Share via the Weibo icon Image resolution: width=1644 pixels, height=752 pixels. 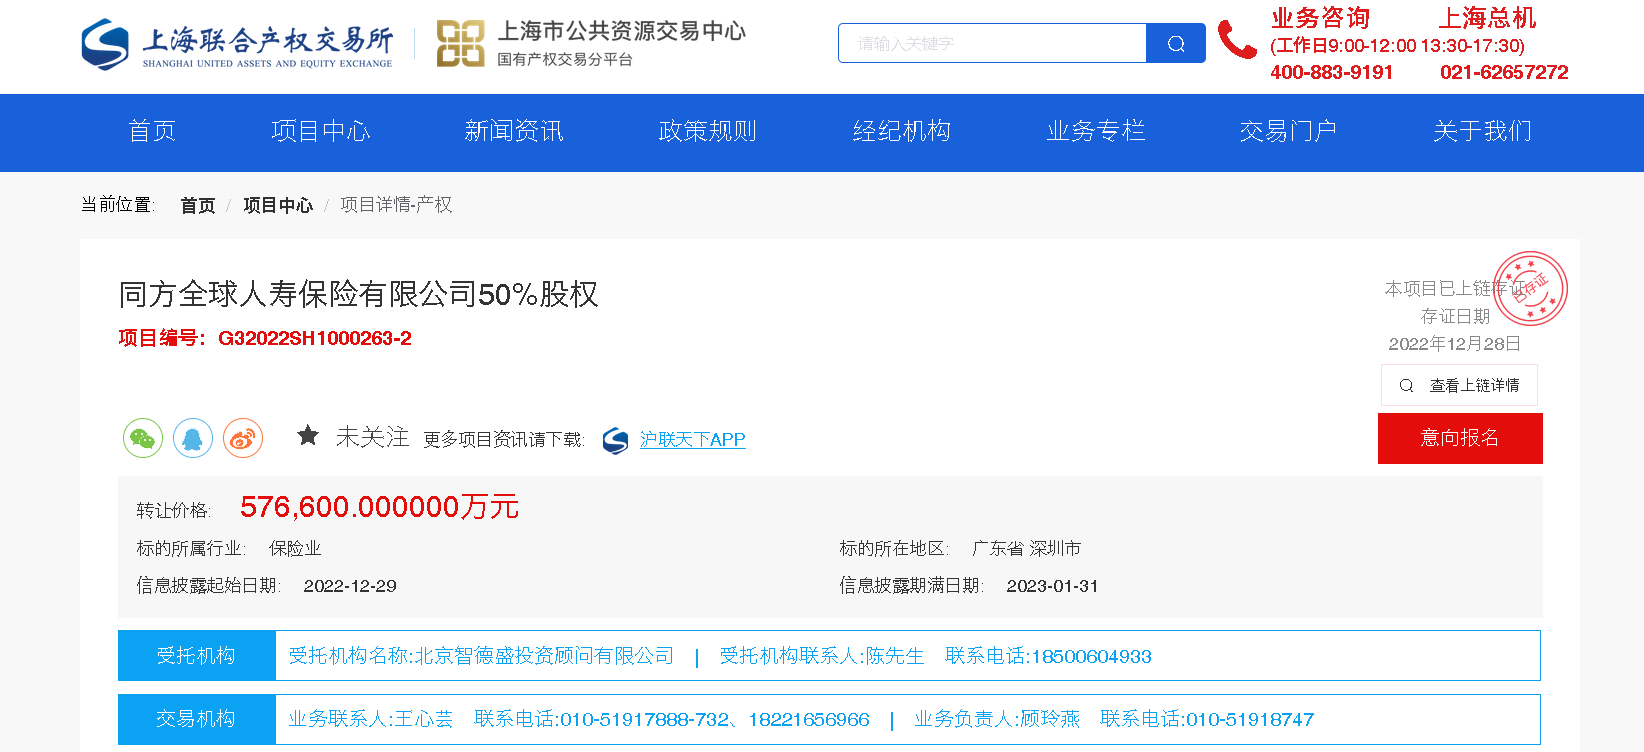[243, 438]
